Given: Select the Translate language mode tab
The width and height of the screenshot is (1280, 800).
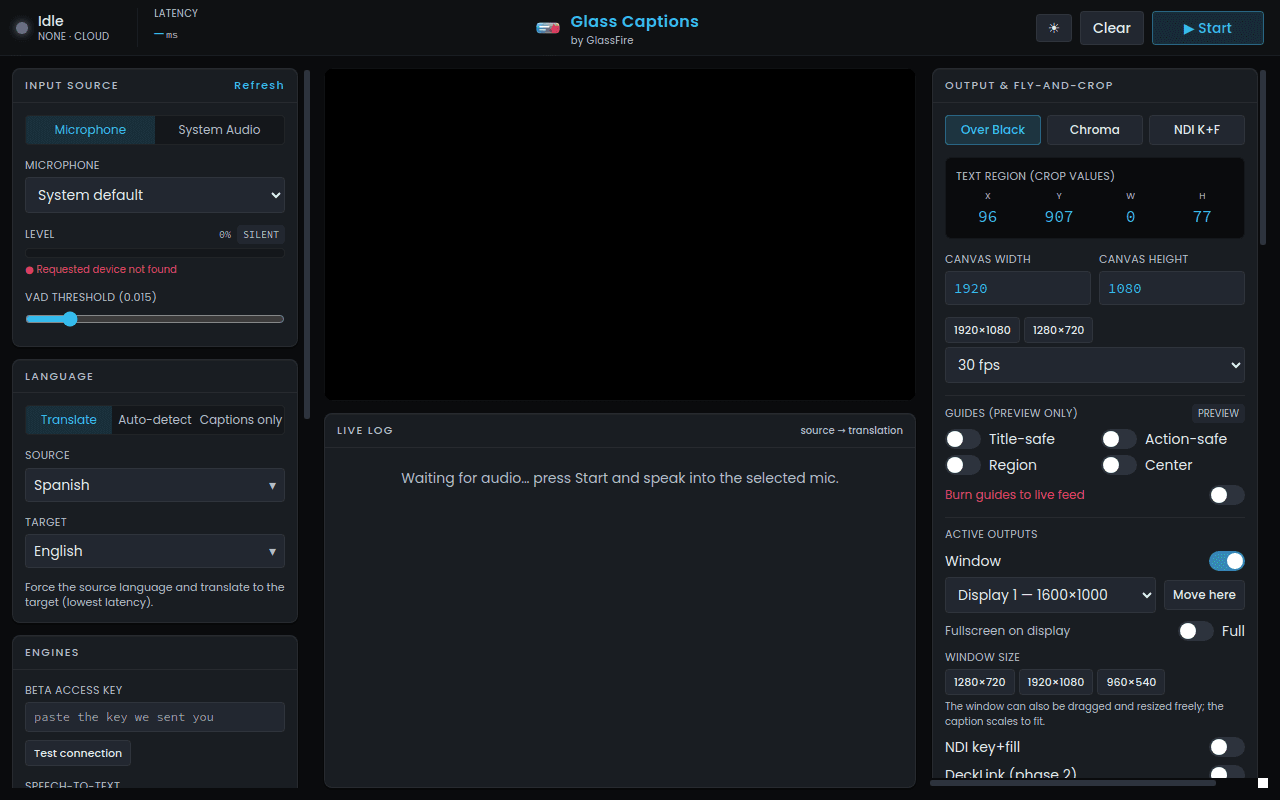Looking at the screenshot, I should click(69, 420).
